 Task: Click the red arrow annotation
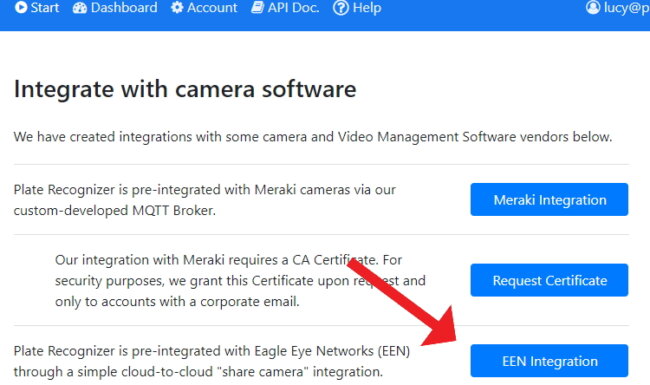point(401,303)
